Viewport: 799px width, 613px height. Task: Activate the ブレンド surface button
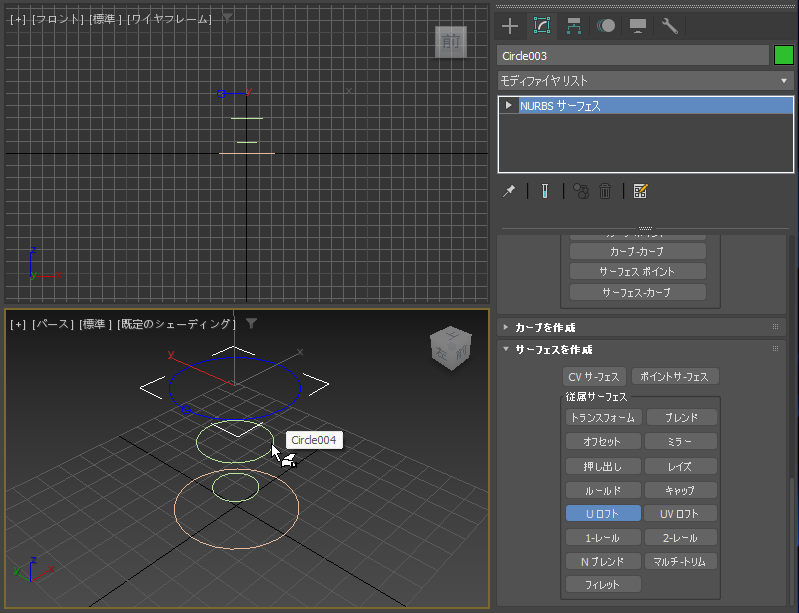(x=681, y=418)
